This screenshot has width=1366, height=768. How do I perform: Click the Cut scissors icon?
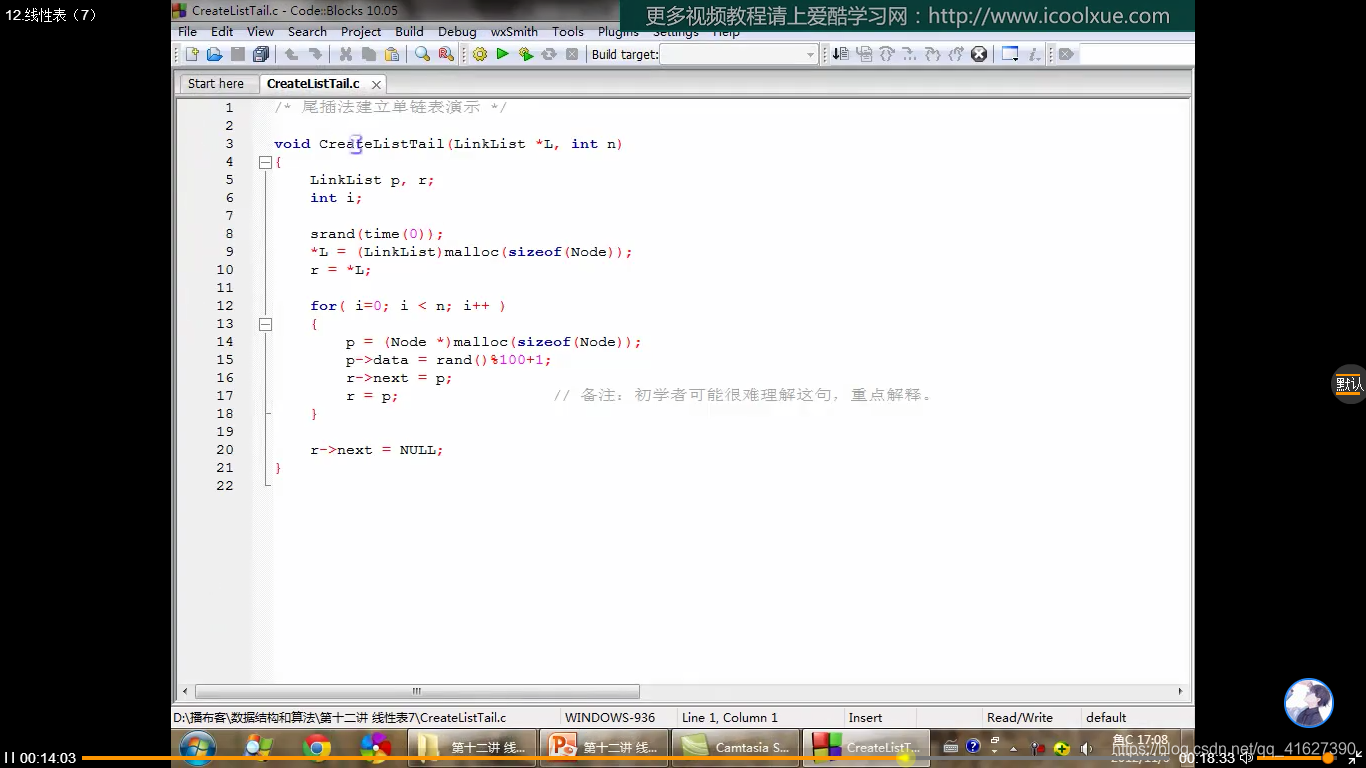coord(346,54)
